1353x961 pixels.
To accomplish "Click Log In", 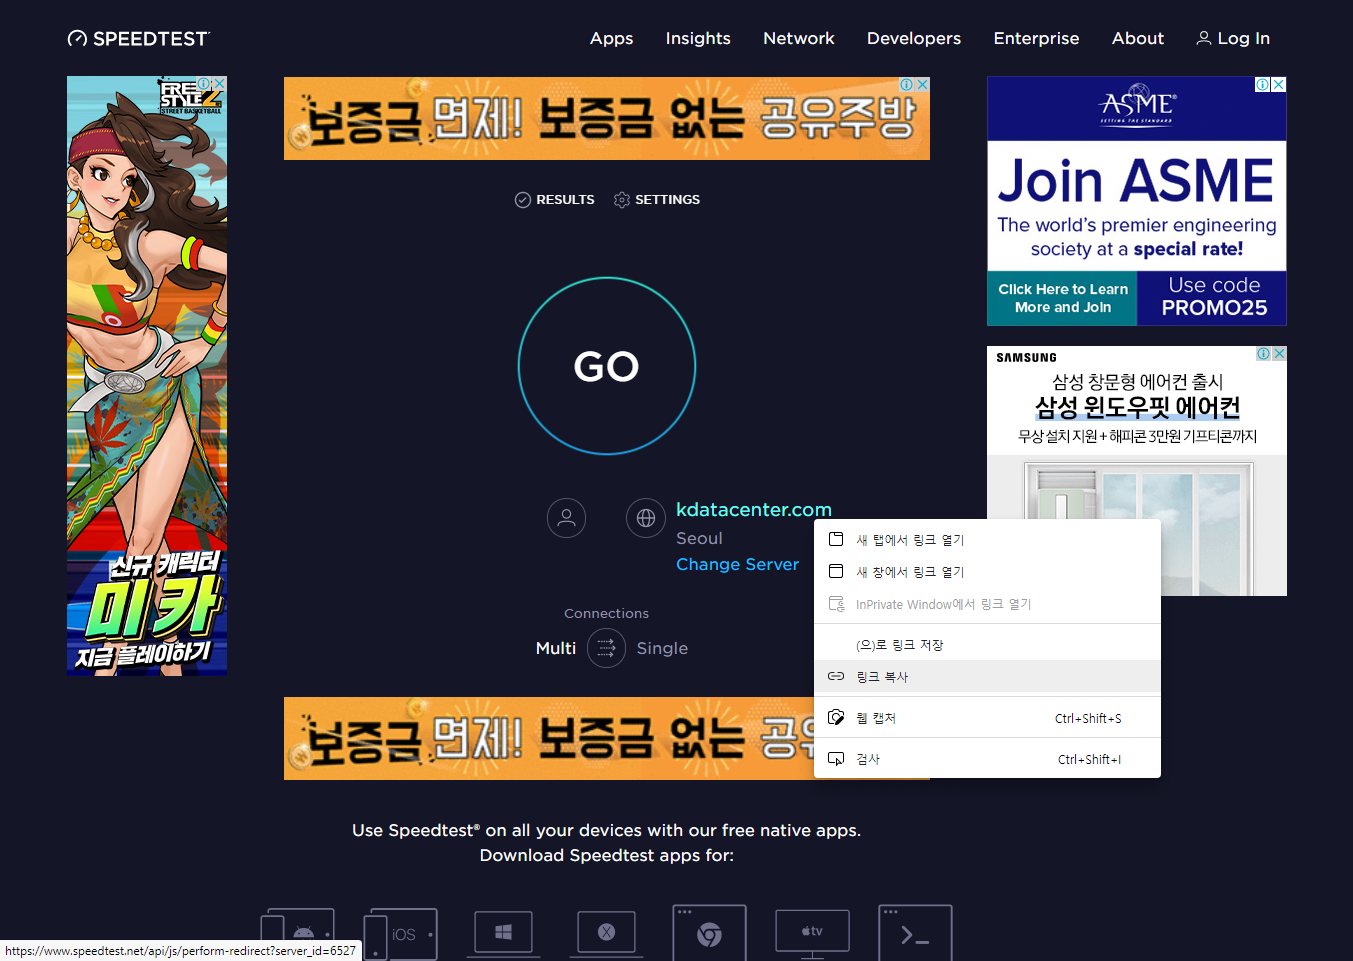I will [x=1233, y=38].
